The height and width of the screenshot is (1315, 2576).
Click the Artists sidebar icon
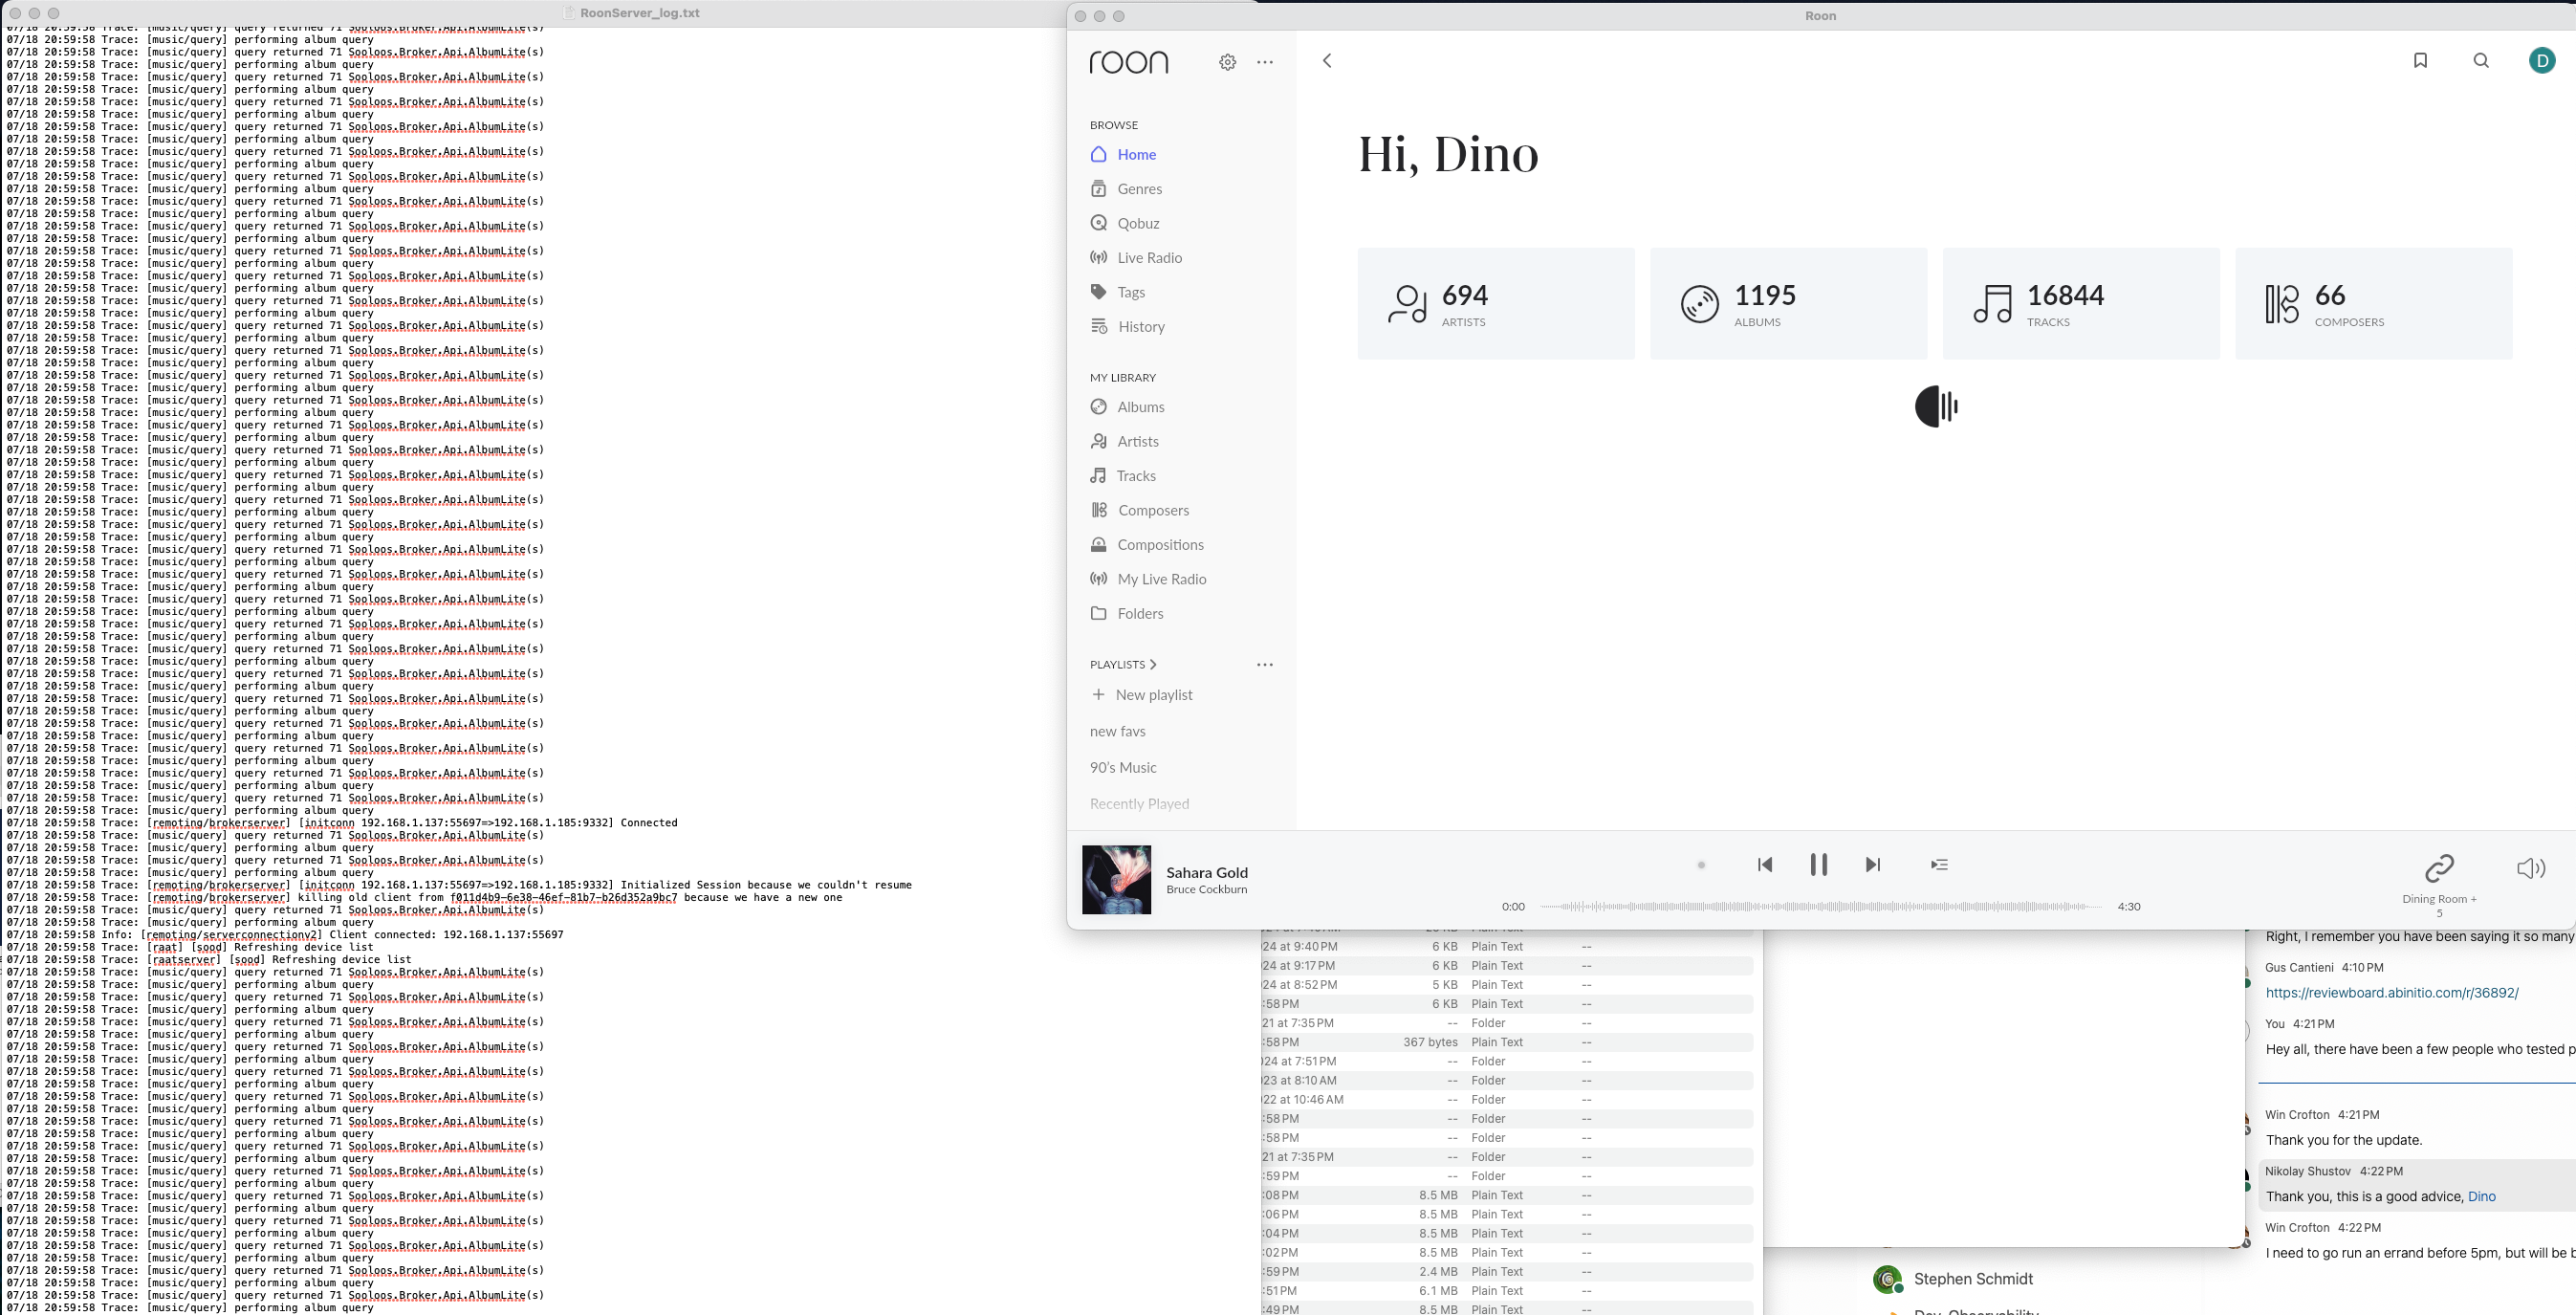click(x=1099, y=441)
